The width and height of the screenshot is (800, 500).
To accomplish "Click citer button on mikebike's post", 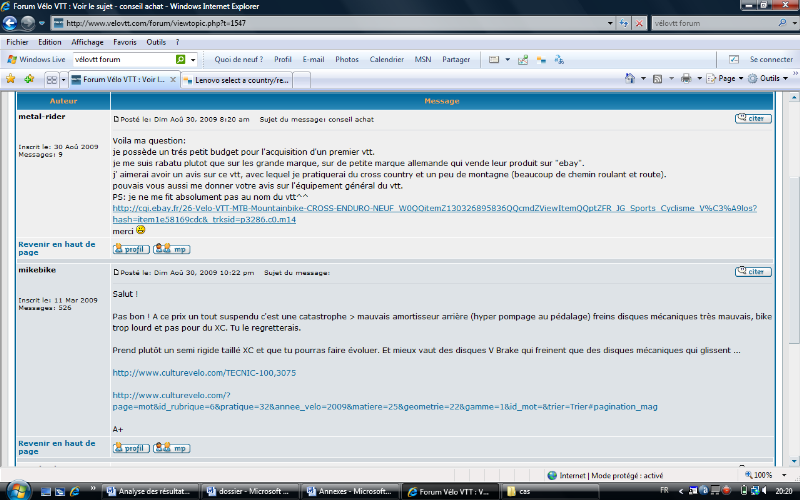I will tap(753, 271).
